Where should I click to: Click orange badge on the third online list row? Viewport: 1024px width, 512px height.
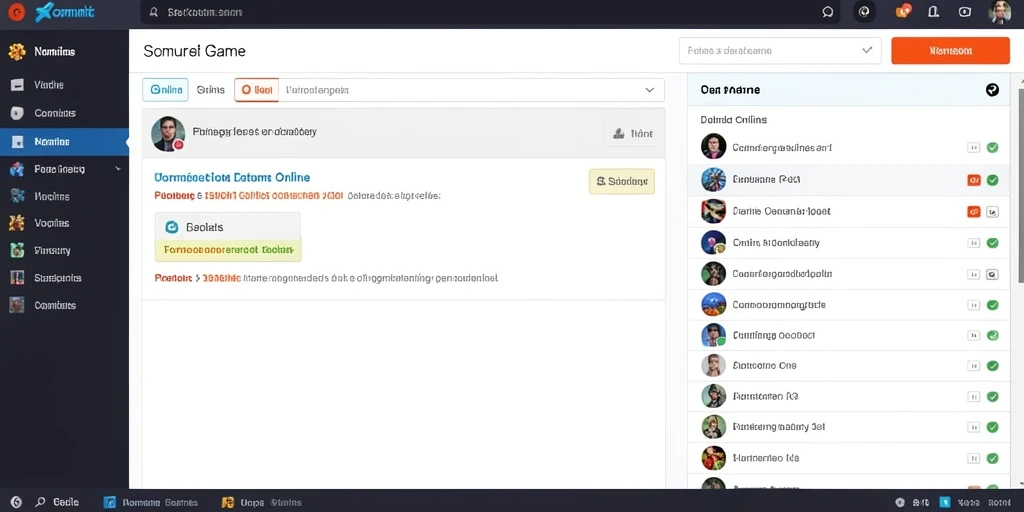tap(974, 212)
